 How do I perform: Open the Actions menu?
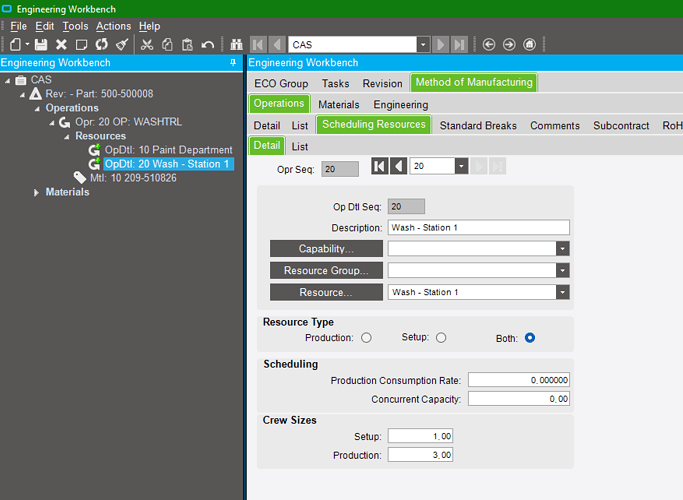pos(113,26)
